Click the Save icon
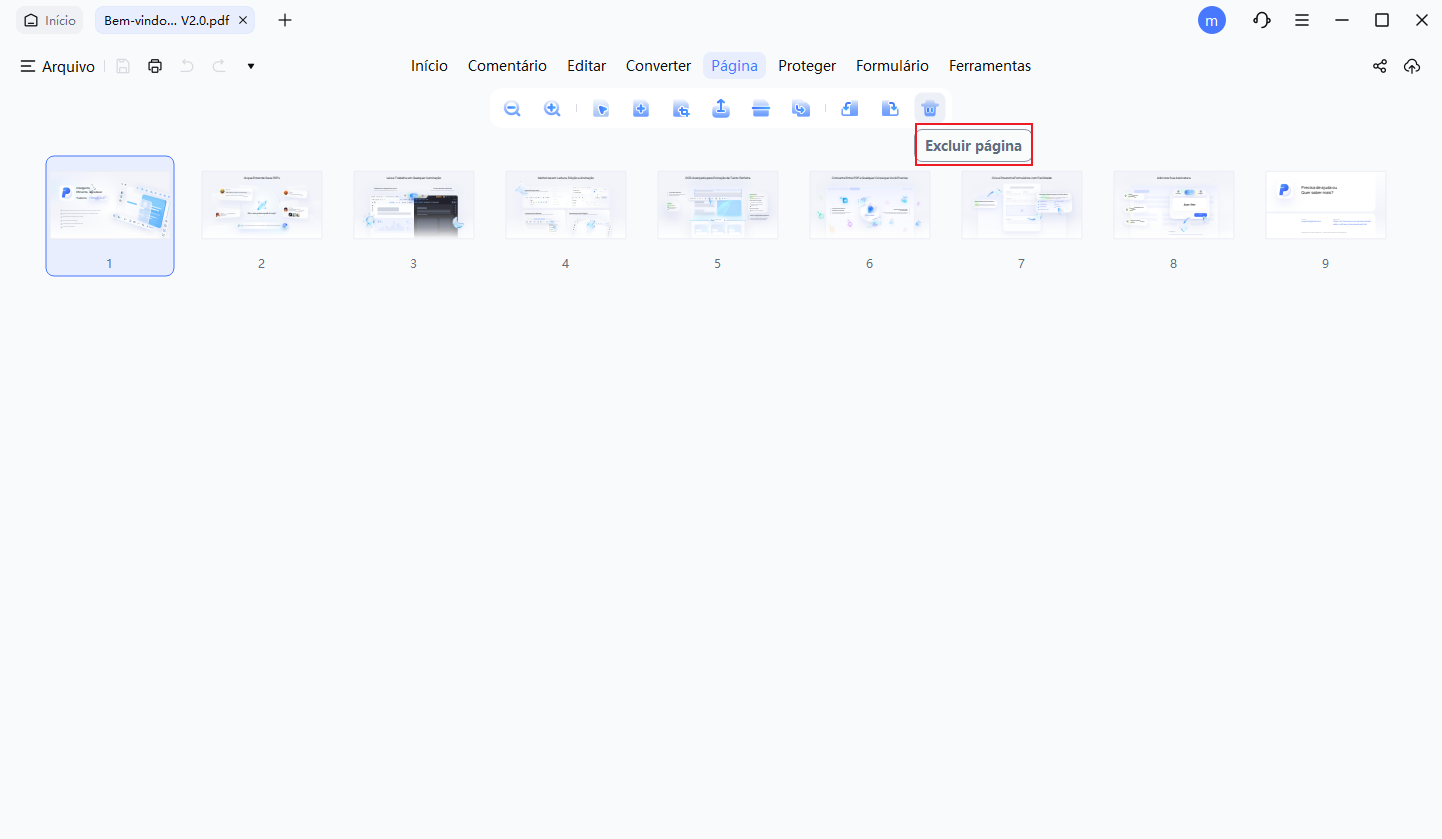Screen dimensions: 1442x839 point(122,65)
